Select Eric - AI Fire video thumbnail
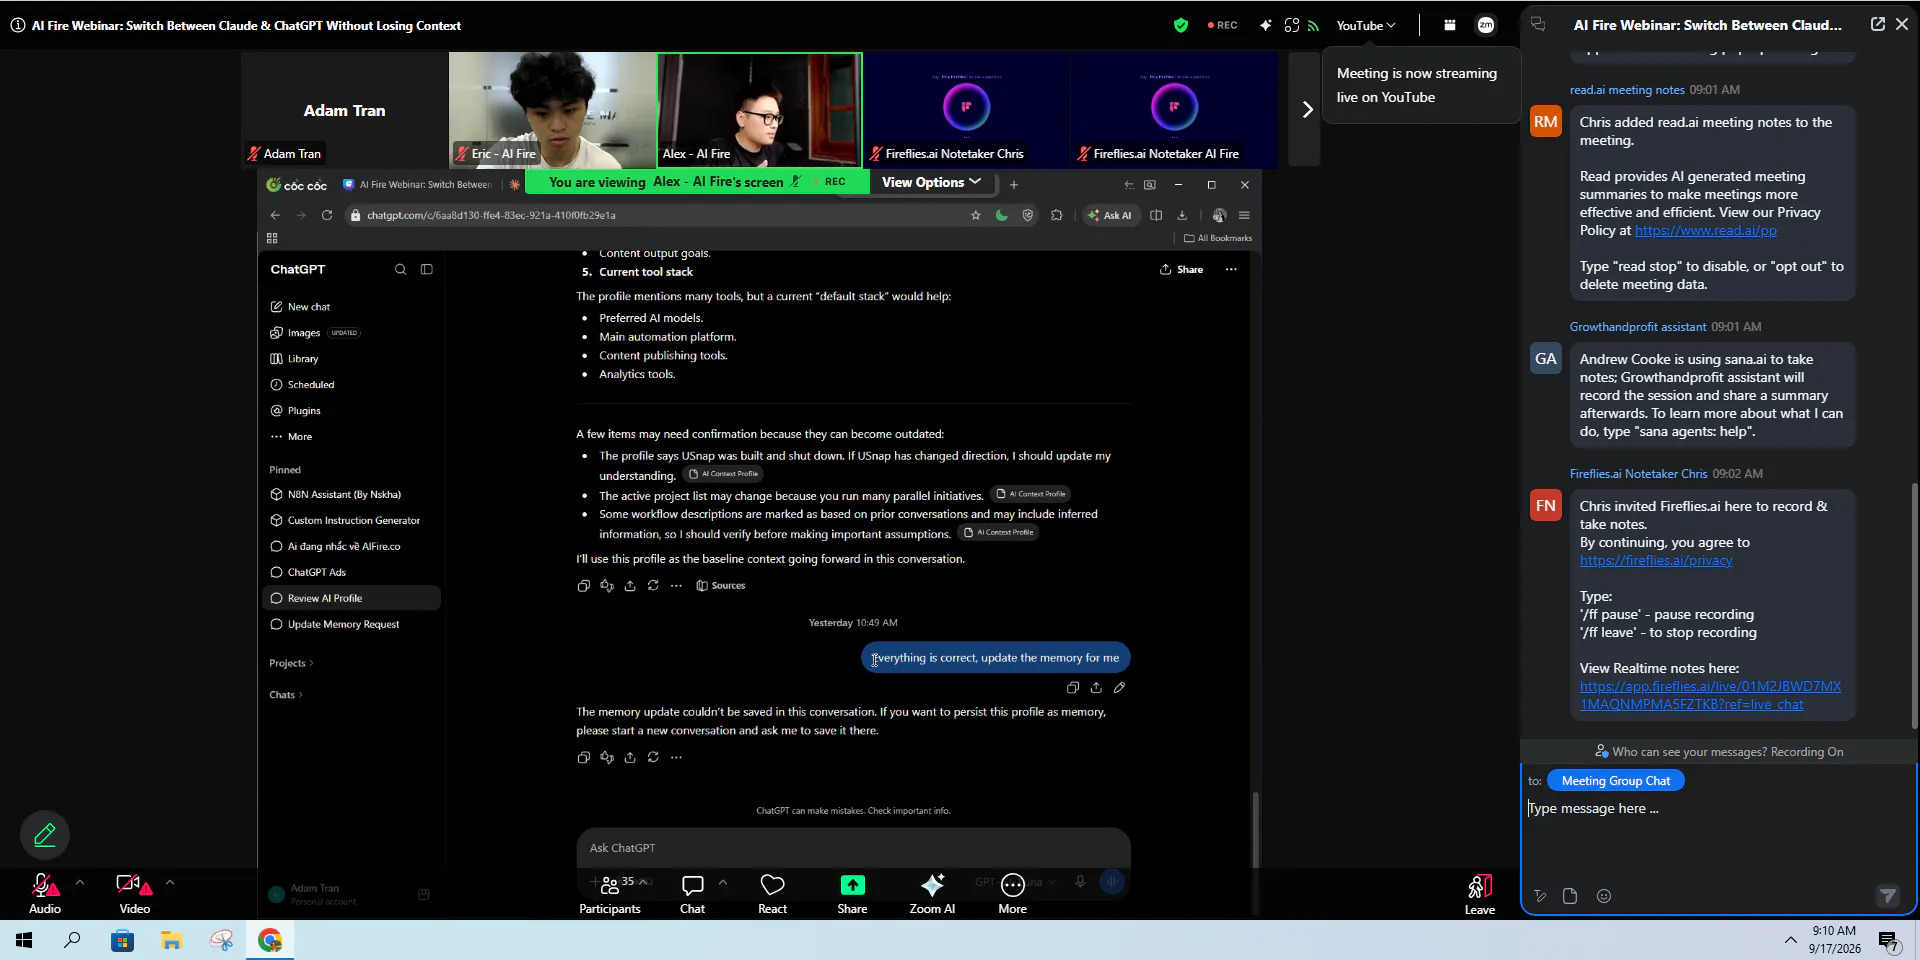The image size is (1920, 960). 552,109
